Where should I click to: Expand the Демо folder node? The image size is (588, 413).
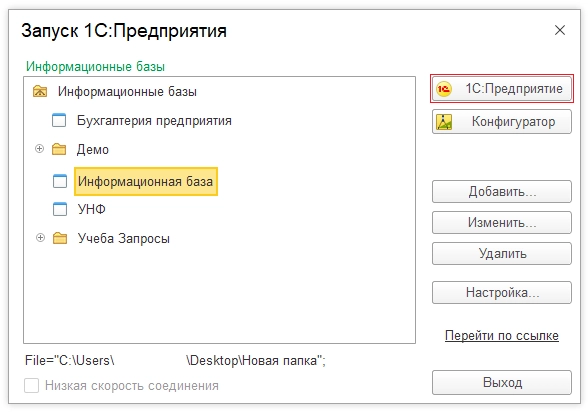point(39,149)
